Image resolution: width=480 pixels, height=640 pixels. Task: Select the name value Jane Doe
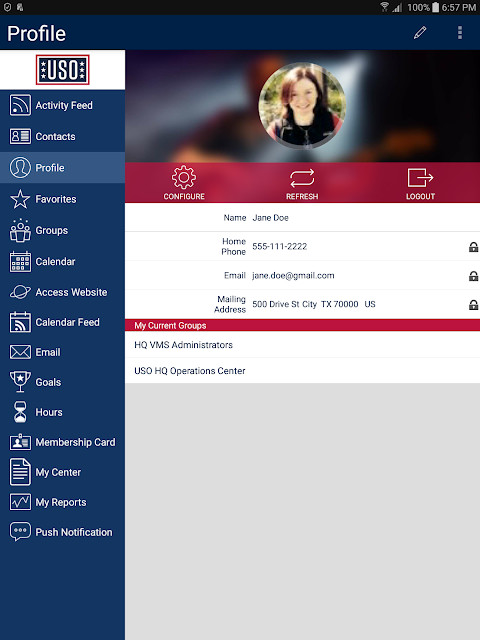click(270, 218)
